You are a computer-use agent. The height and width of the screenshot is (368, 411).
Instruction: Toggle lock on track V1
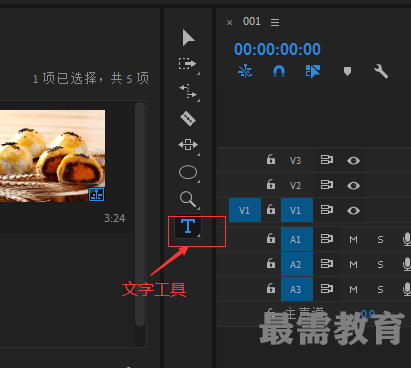[271, 210]
